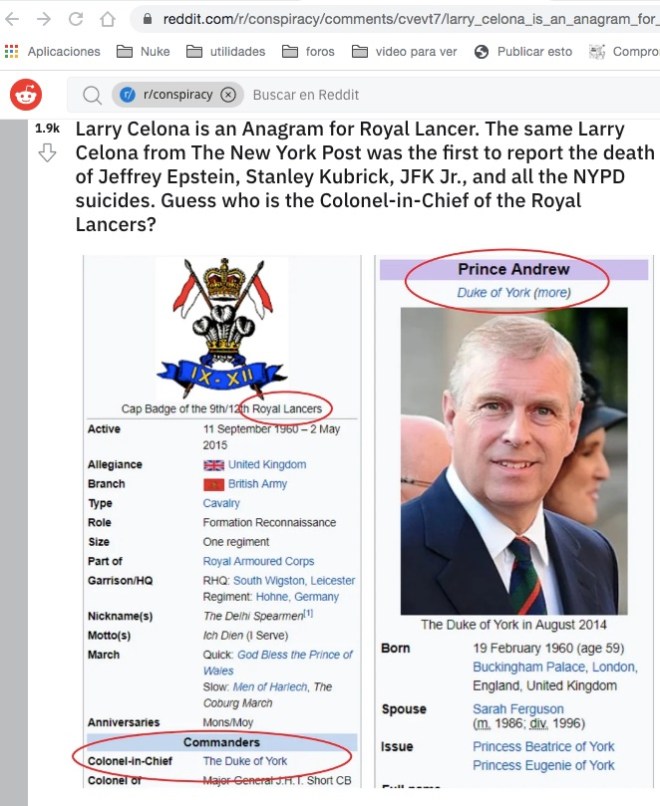Click the site padlock icon
Viewport: 660px width, 806px height.
click(148, 19)
